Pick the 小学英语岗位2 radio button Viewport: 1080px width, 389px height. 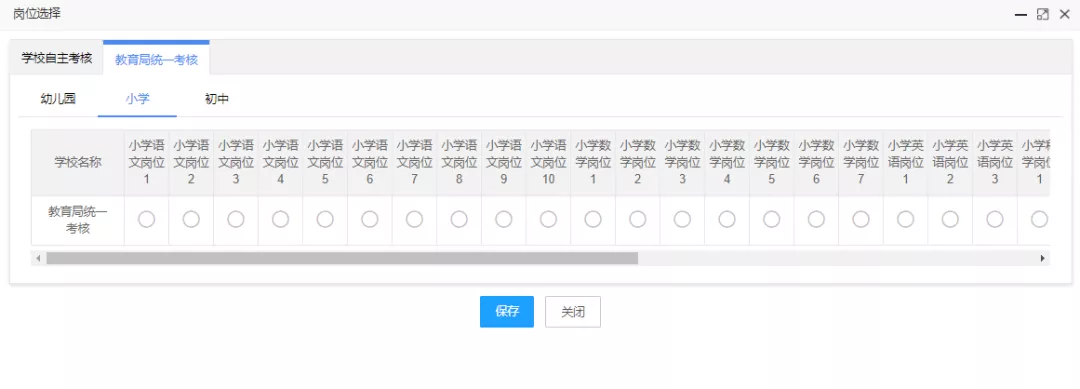[951, 219]
